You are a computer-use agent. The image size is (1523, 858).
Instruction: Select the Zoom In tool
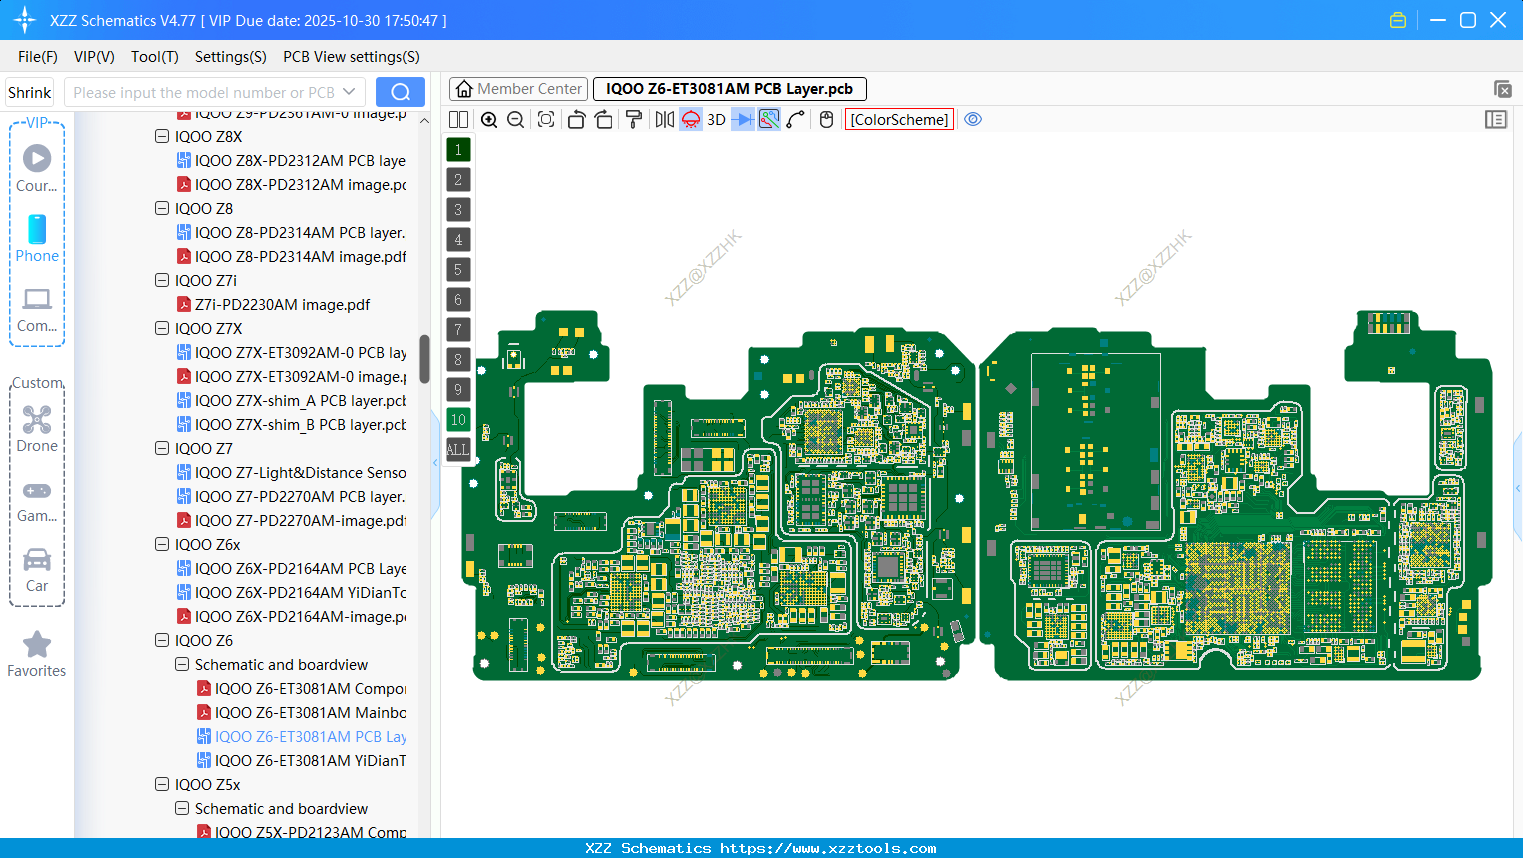[489, 119]
